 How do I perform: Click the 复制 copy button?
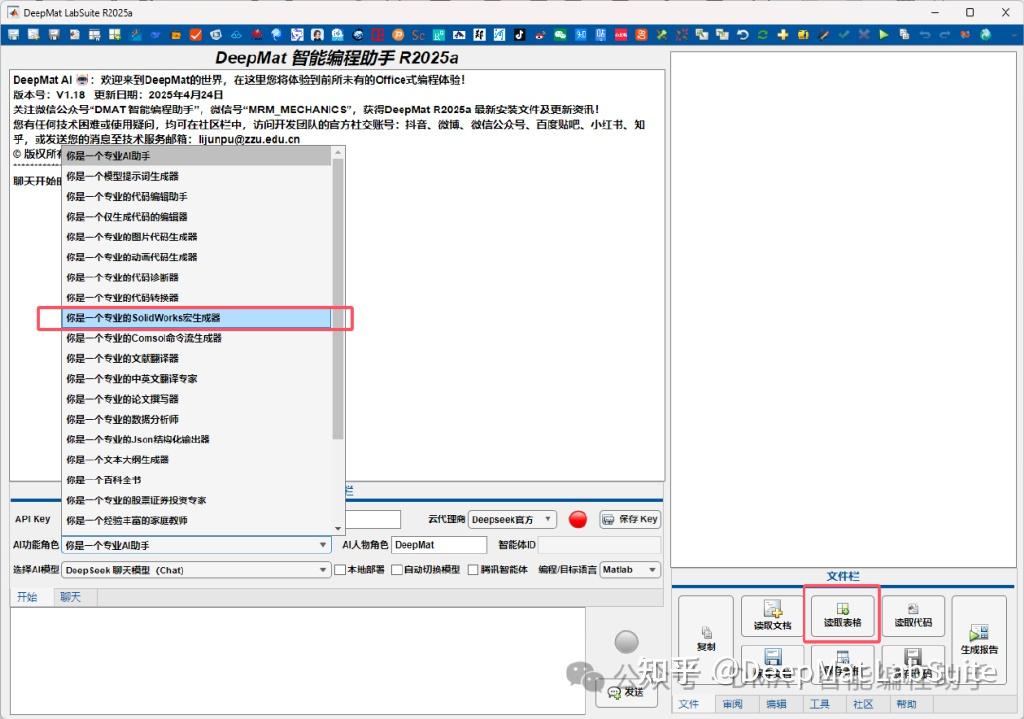tap(706, 639)
